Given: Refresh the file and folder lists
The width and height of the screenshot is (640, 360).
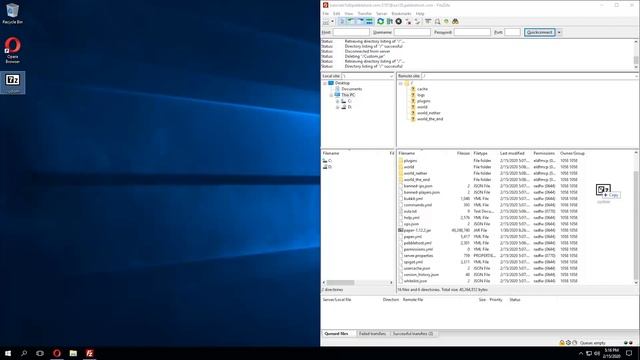Looking at the screenshot, I should pyautogui.click(x=380, y=22).
